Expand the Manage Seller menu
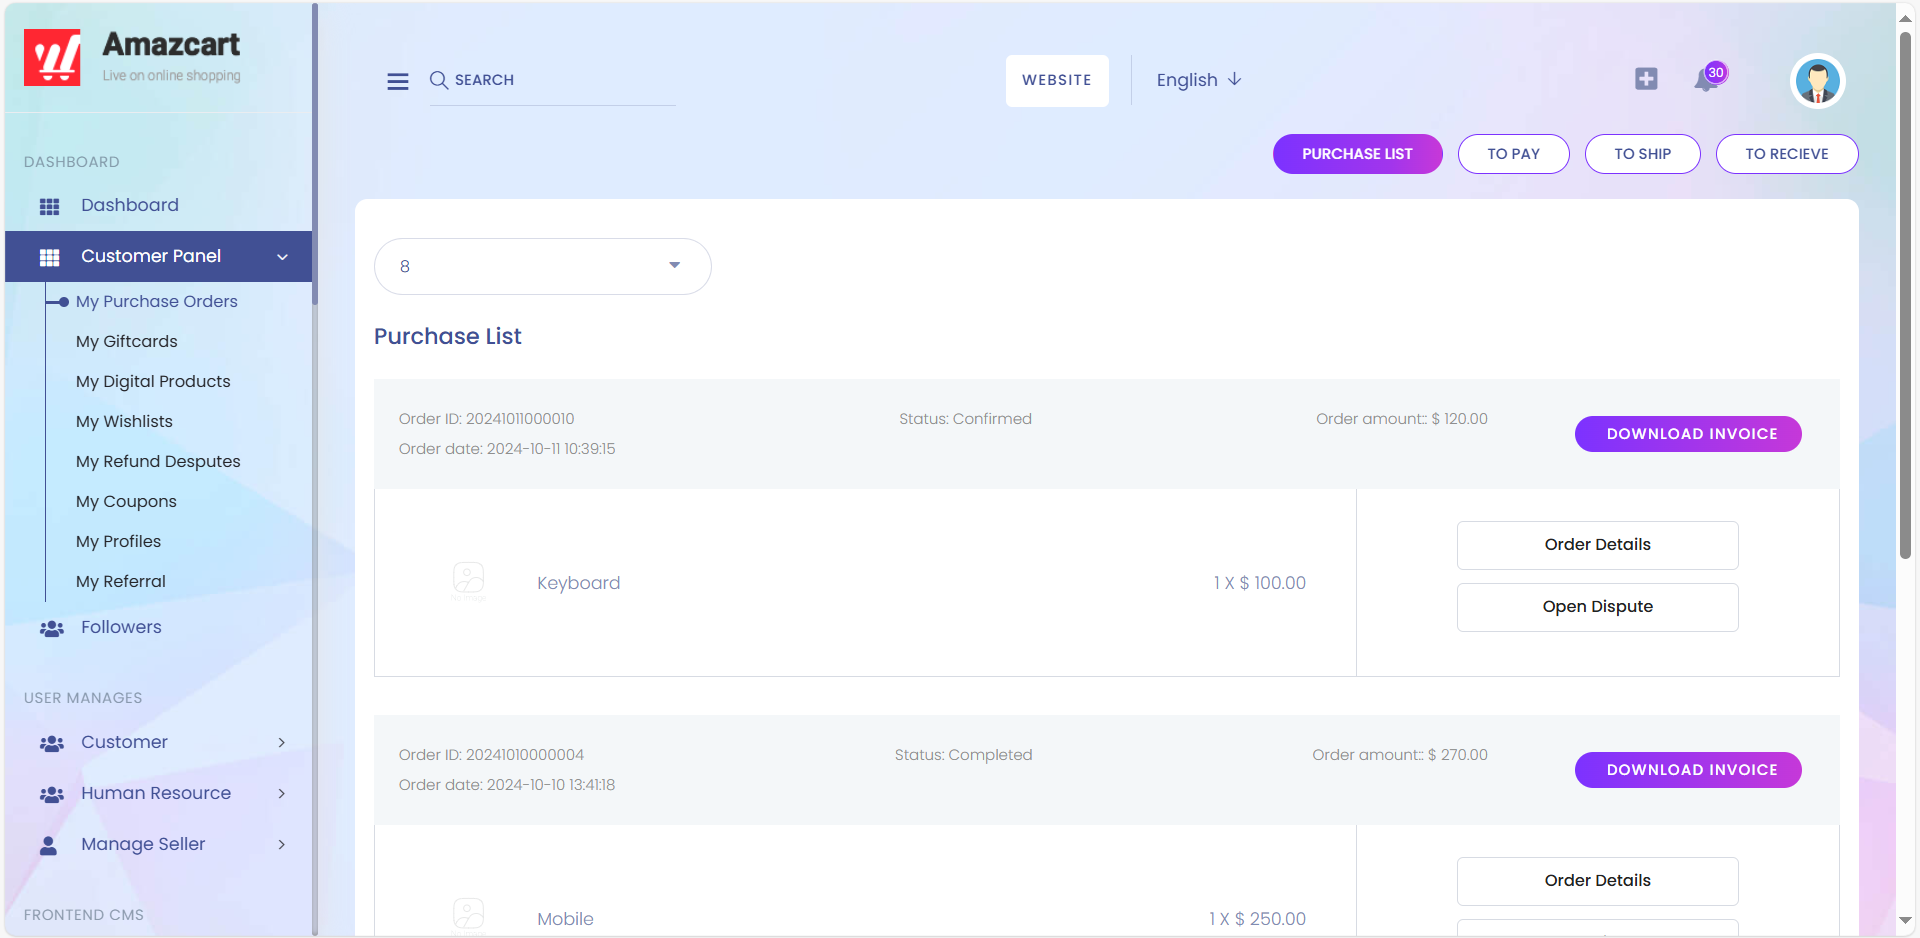1920x938 pixels. click(281, 845)
